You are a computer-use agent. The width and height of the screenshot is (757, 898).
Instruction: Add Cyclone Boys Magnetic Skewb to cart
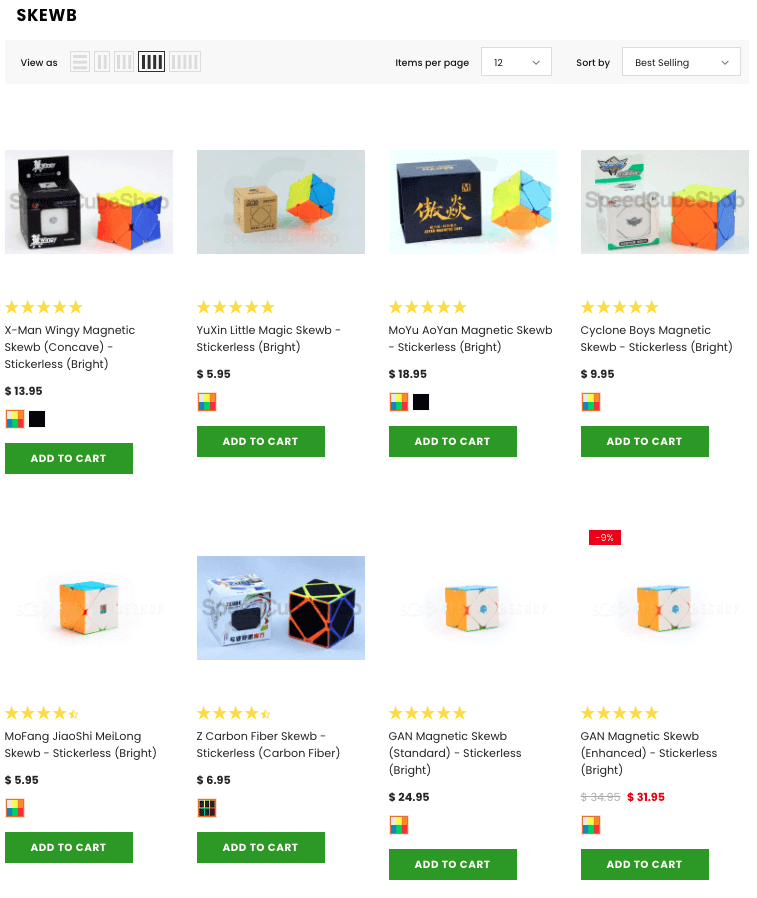pos(644,442)
